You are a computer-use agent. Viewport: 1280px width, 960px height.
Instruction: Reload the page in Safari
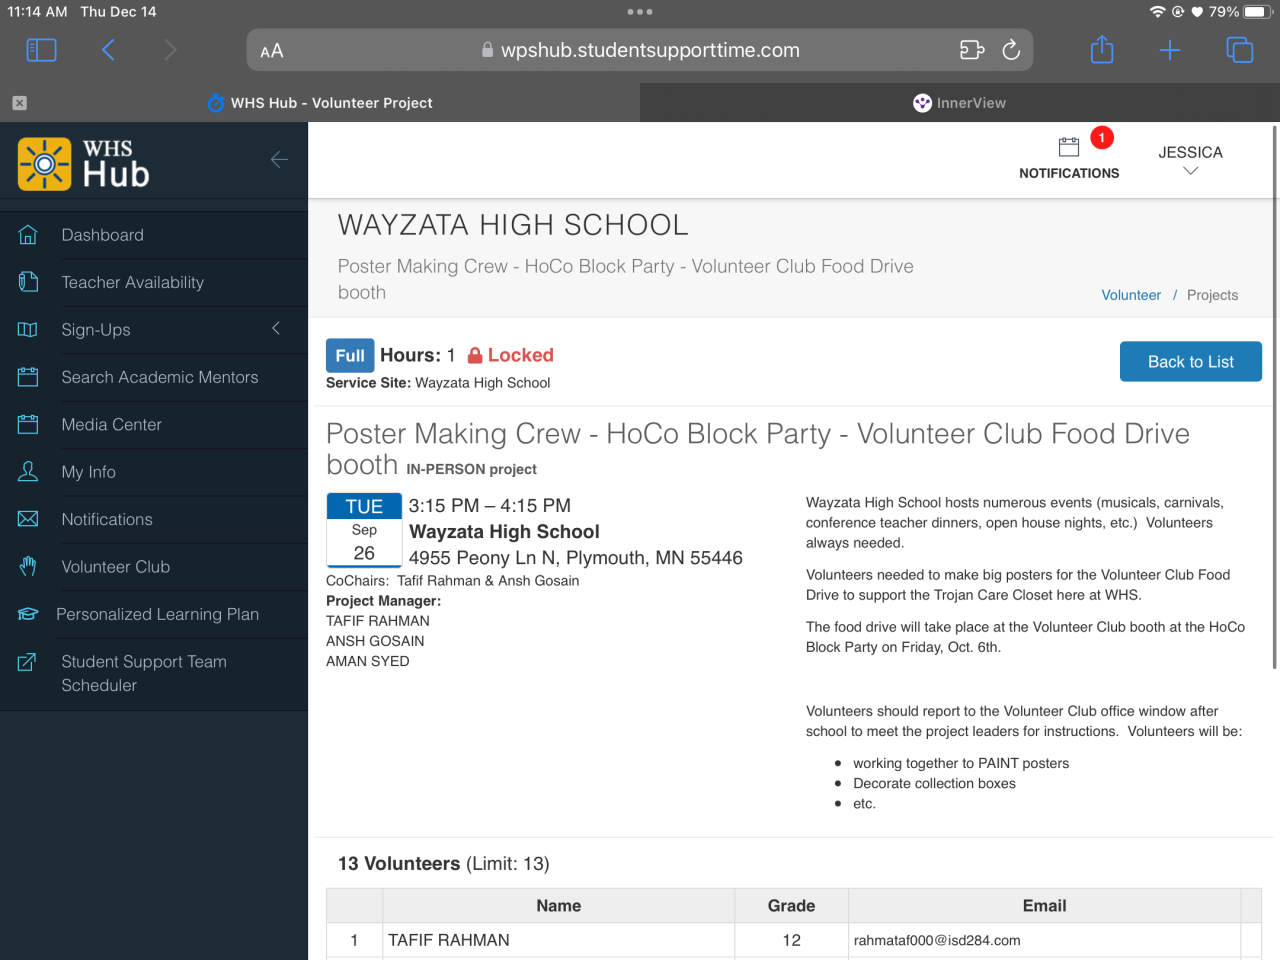(x=1011, y=50)
